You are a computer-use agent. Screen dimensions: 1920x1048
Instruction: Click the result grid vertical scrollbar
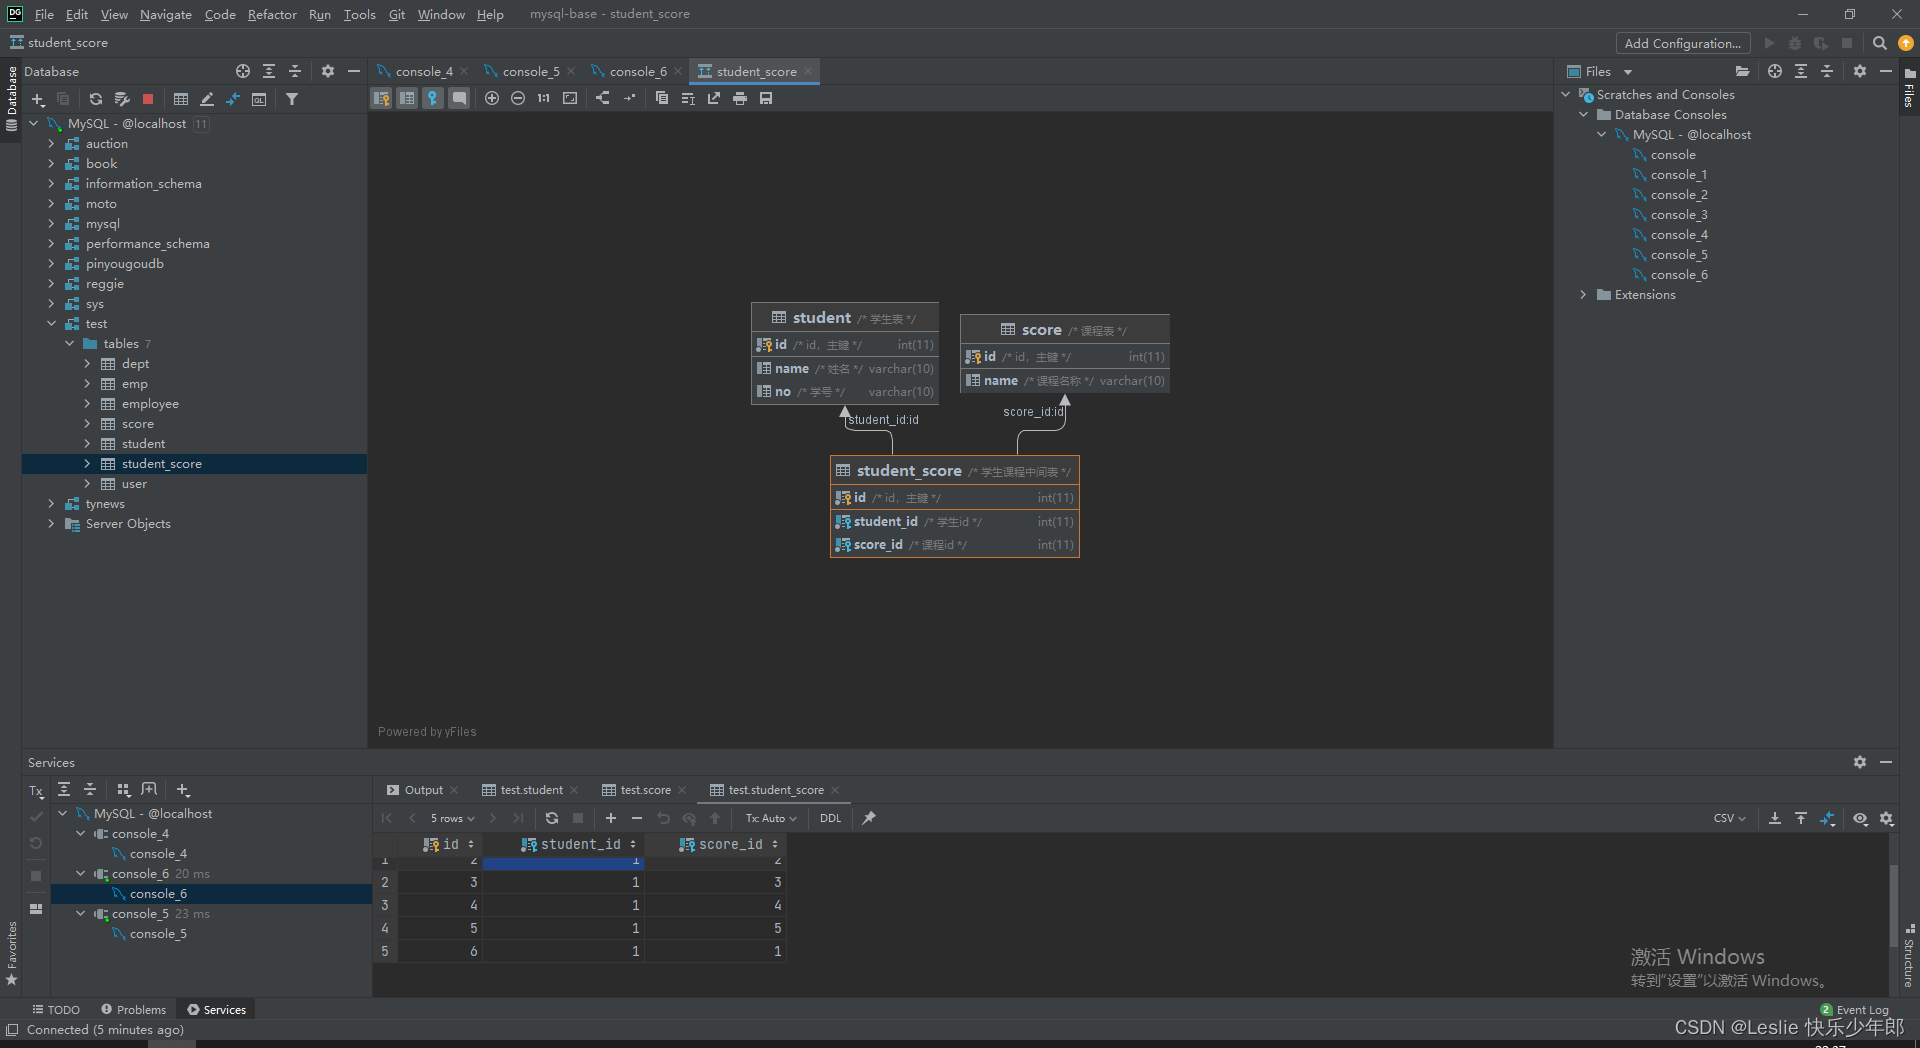coord(1893,905)
